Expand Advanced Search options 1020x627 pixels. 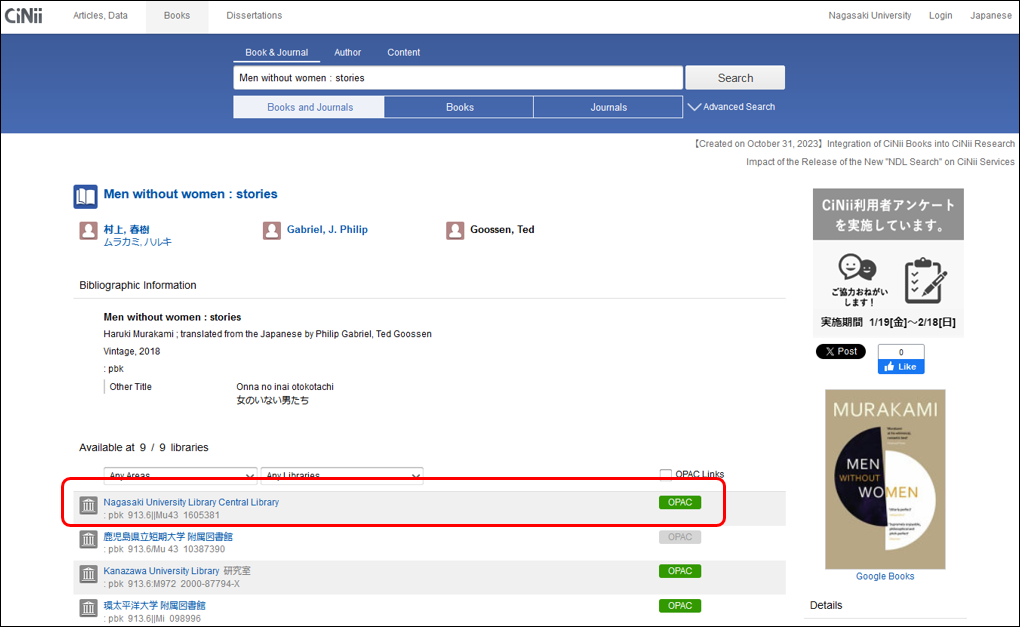[732, 107]
